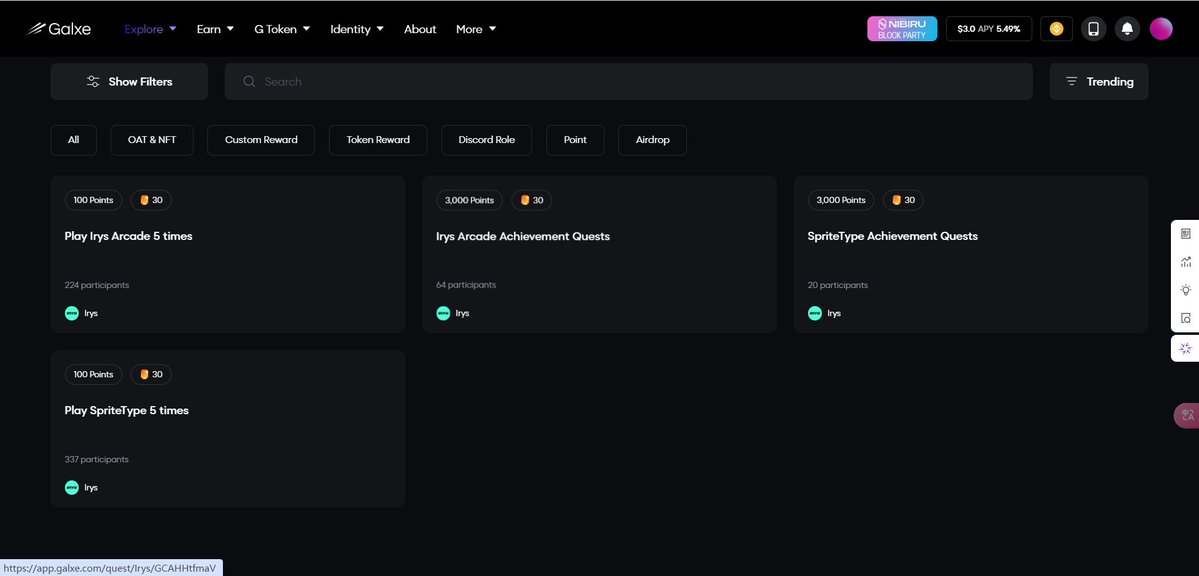Click the page search icon in side panel
1199x576 pixels.
coord(1185,318)
